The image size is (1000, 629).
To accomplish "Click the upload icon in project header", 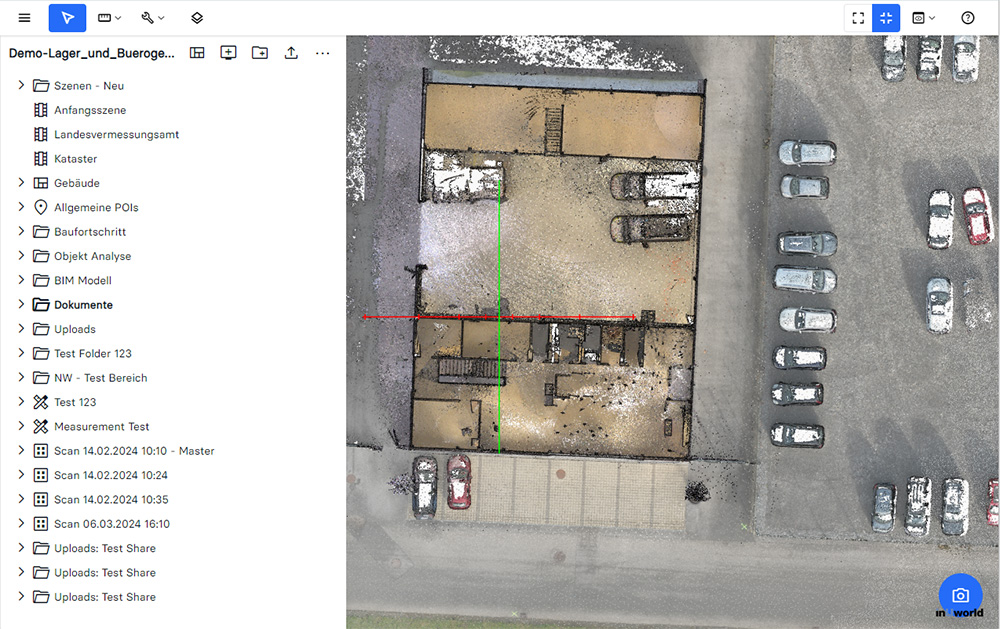I will point(291,53).
